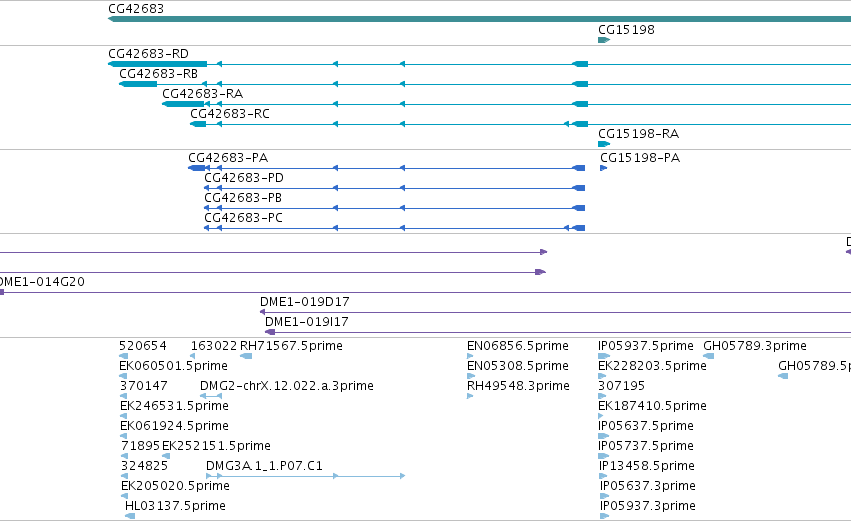Viewport: 851px width, 521px height.
Task: Click the CG42683-RD thick UTR exon block
Action: coord(158,64)
